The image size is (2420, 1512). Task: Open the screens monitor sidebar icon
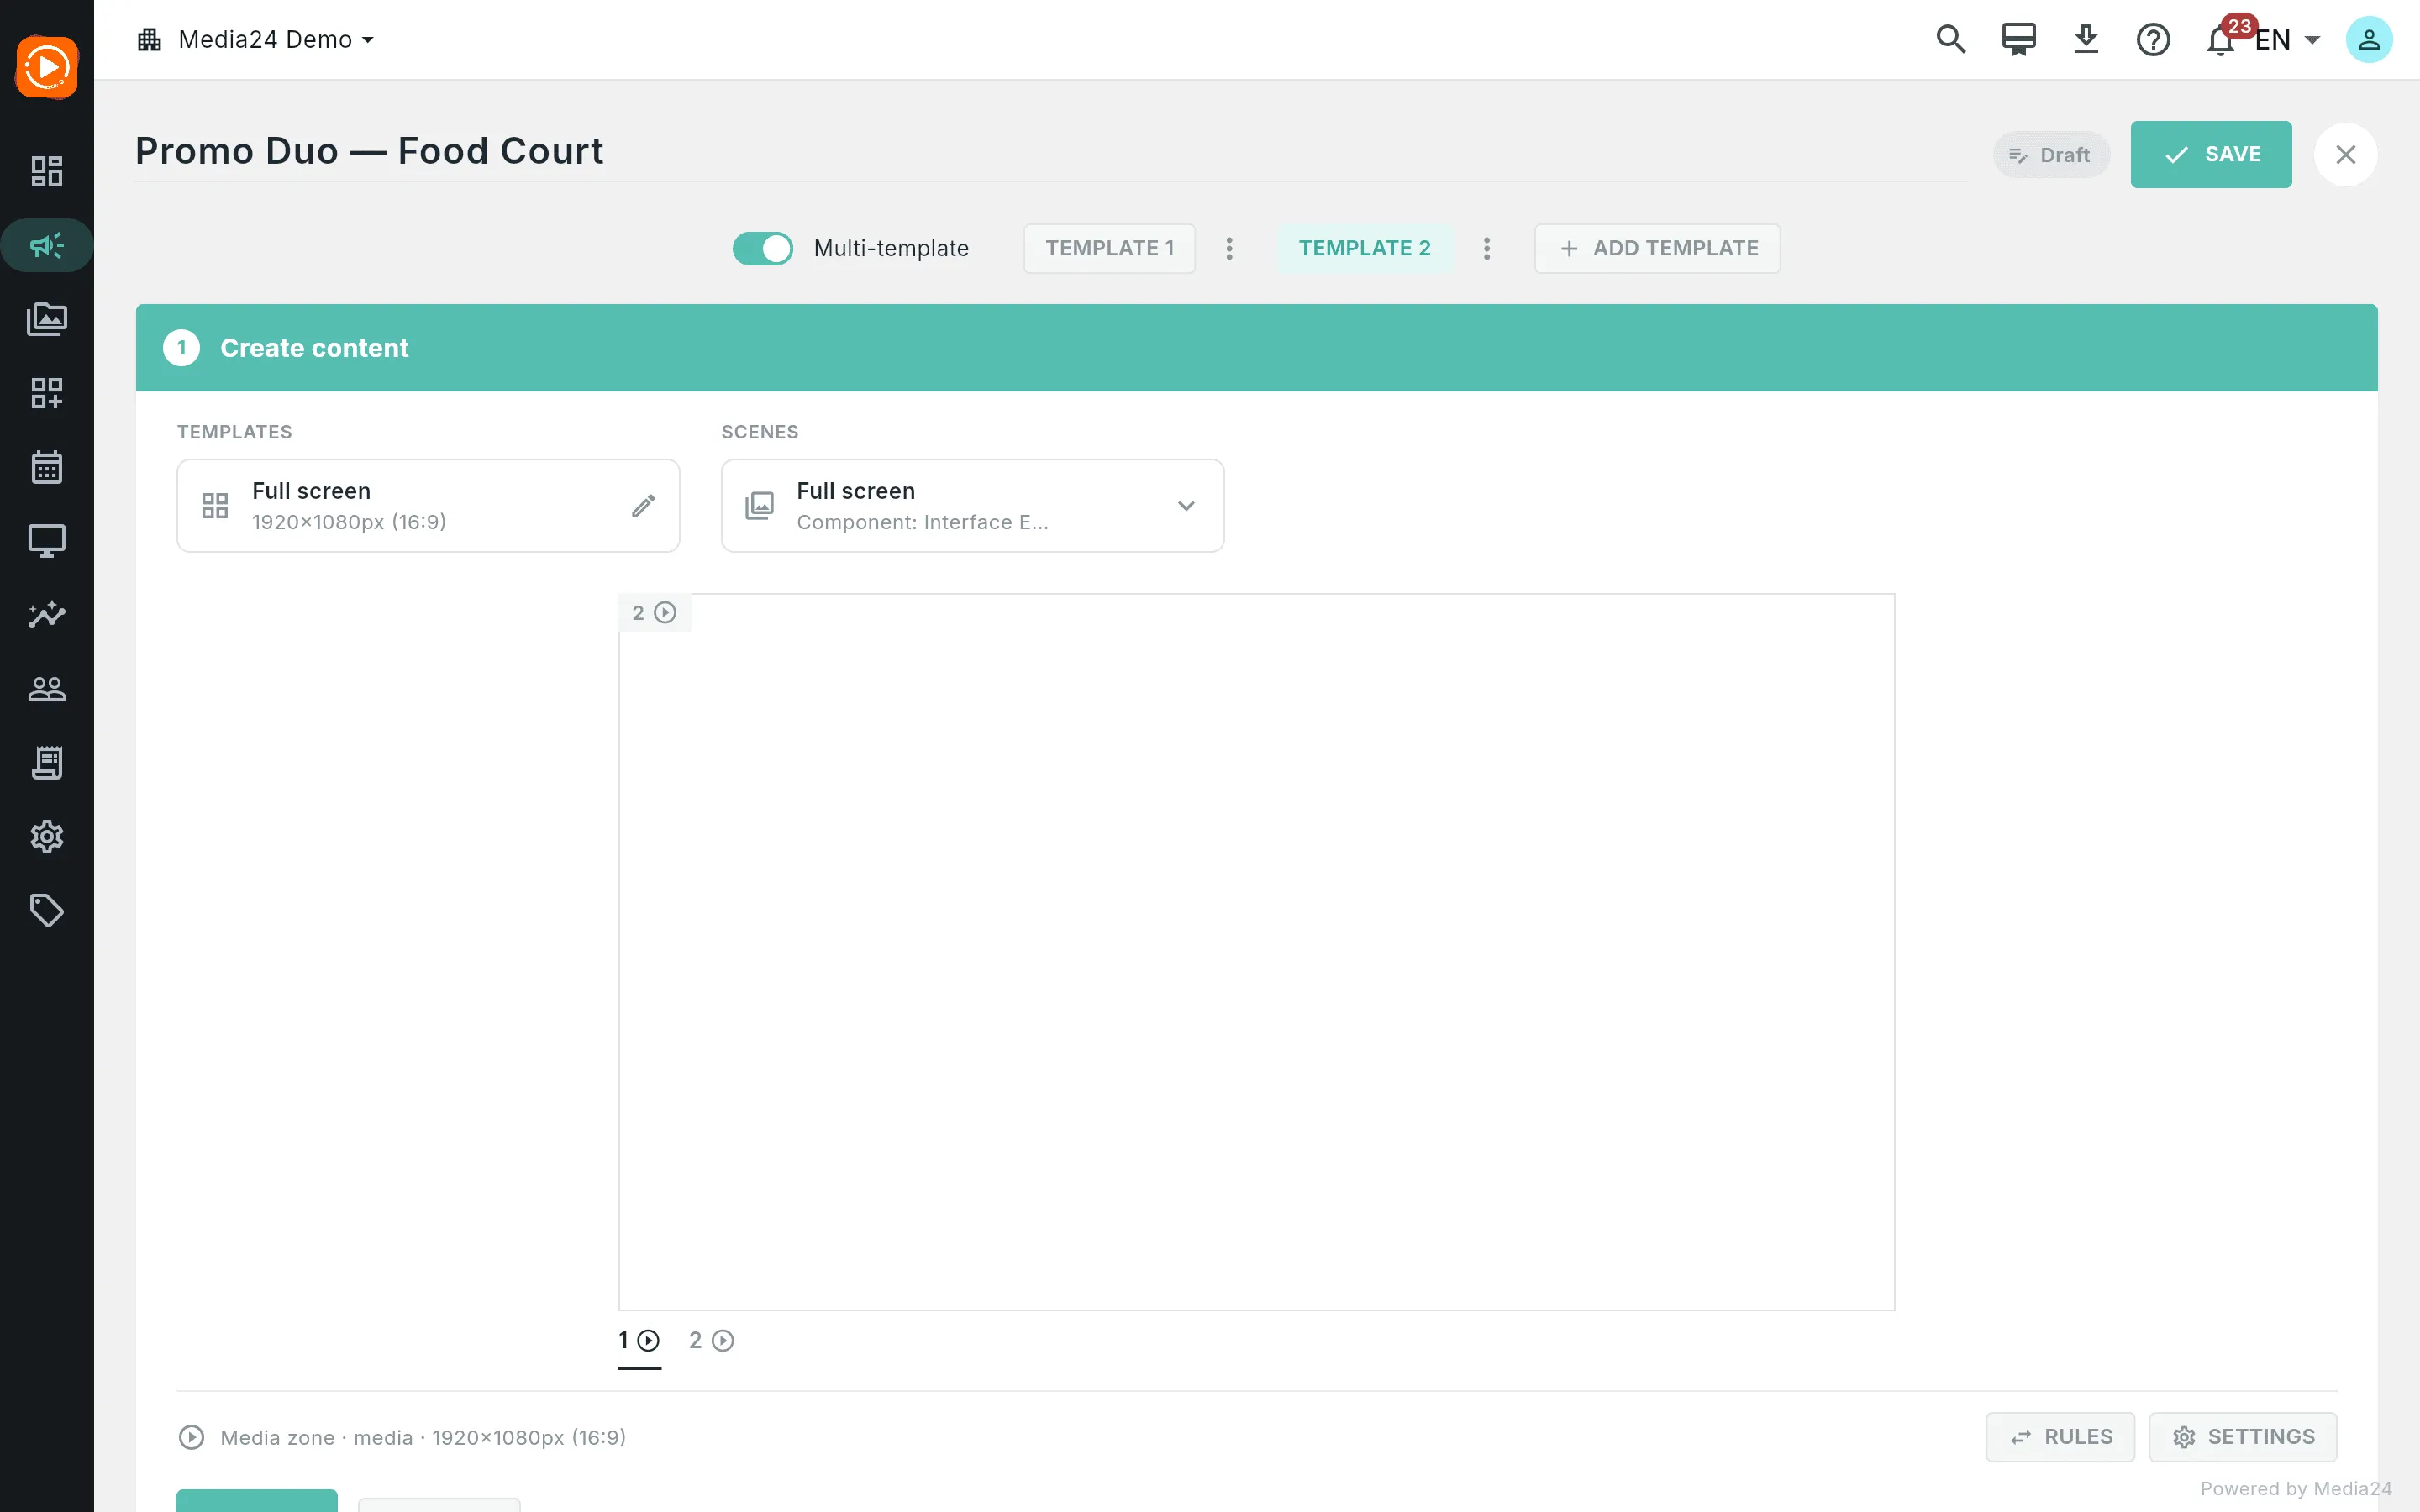(x=46, y=541)
